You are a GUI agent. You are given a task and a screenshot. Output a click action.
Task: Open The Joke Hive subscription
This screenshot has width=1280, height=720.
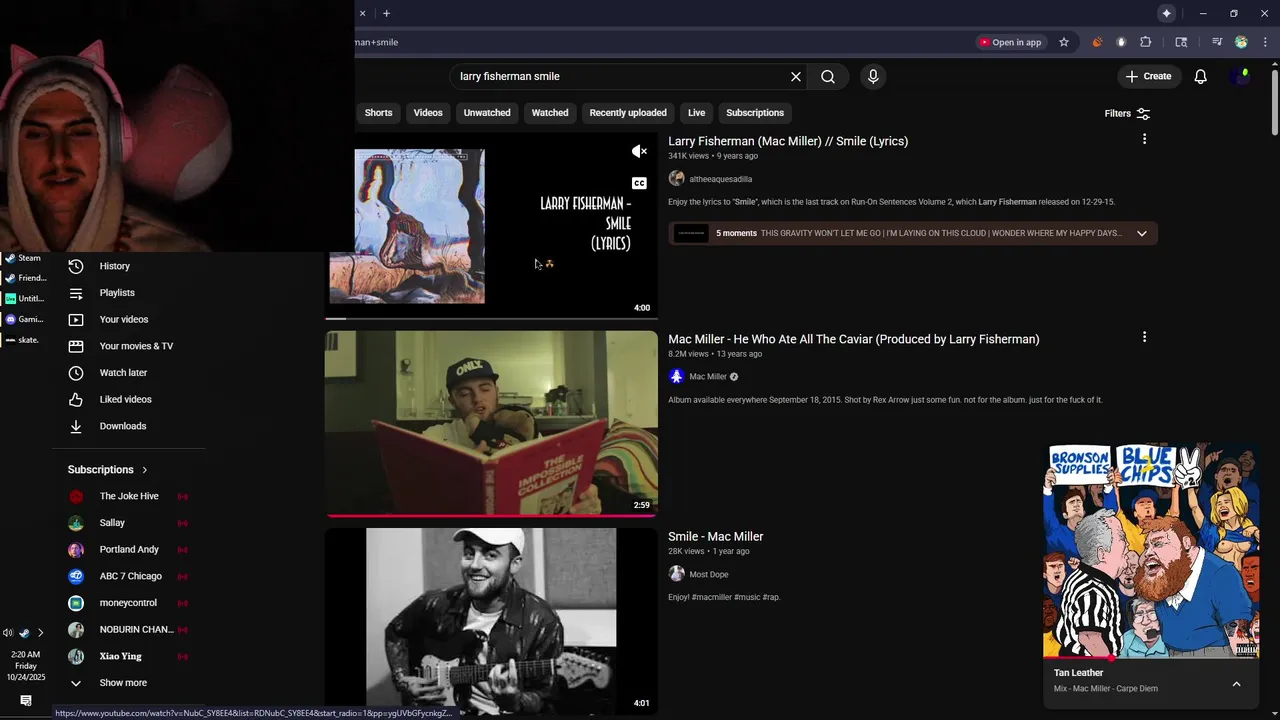[x=127, y=496]
